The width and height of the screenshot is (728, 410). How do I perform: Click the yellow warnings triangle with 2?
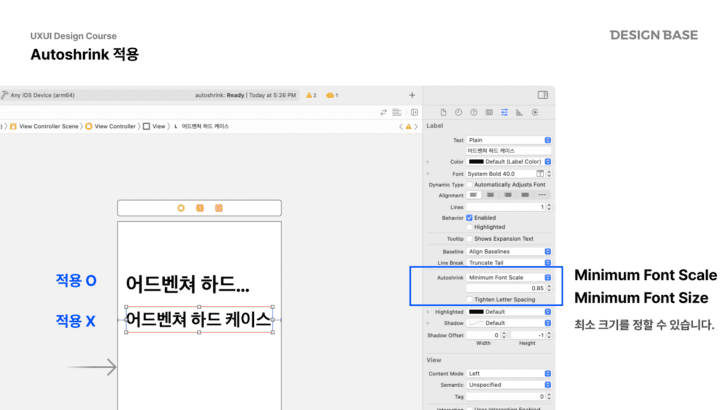point(312,95)
